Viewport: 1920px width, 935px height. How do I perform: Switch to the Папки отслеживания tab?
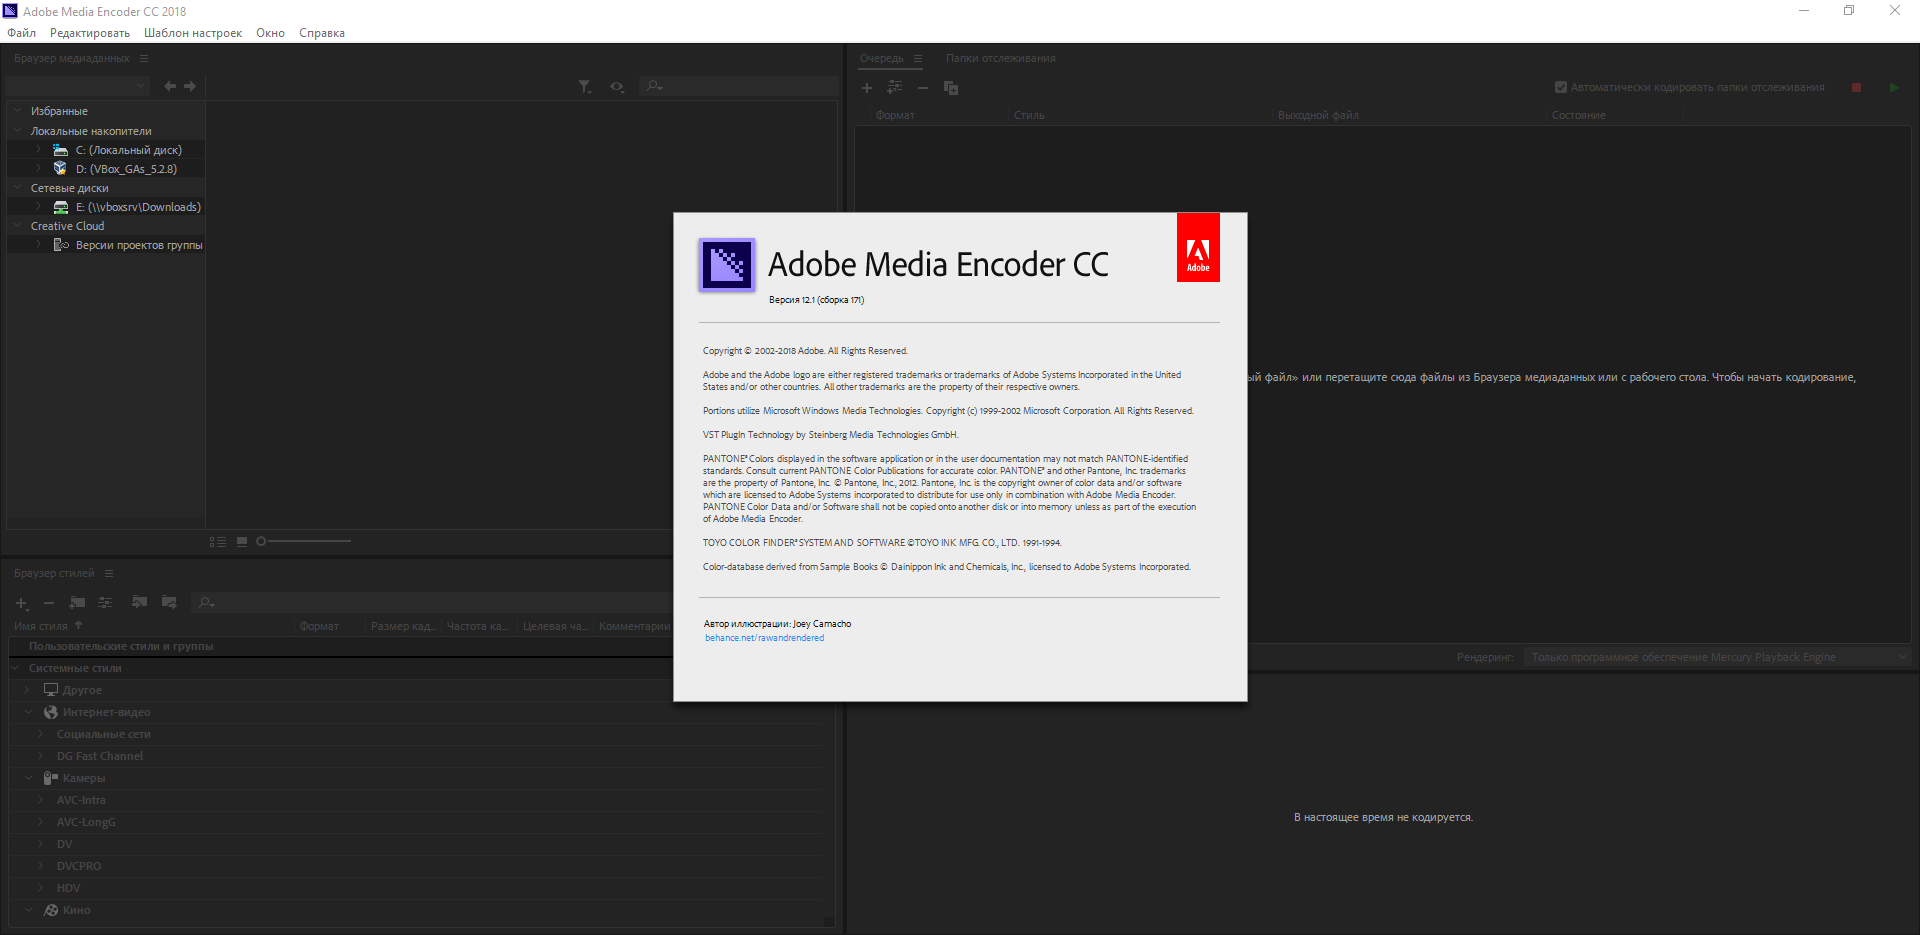point(1001,58)
